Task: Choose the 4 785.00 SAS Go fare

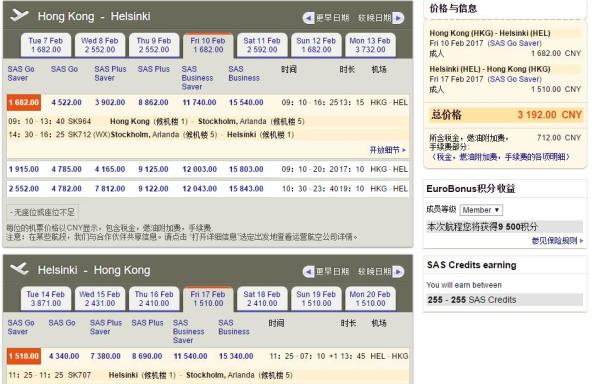Action: pyautogui.click(x=67, y=169)
